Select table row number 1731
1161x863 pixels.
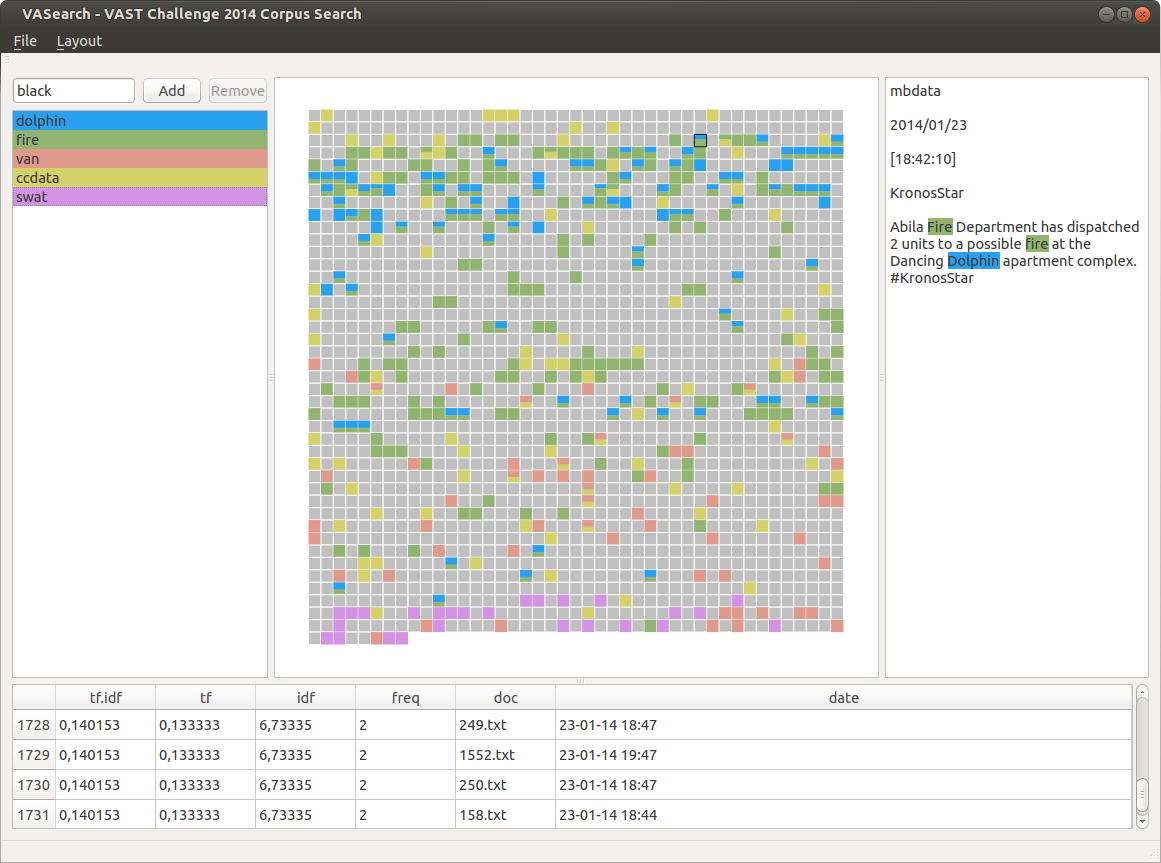(34, 815)
